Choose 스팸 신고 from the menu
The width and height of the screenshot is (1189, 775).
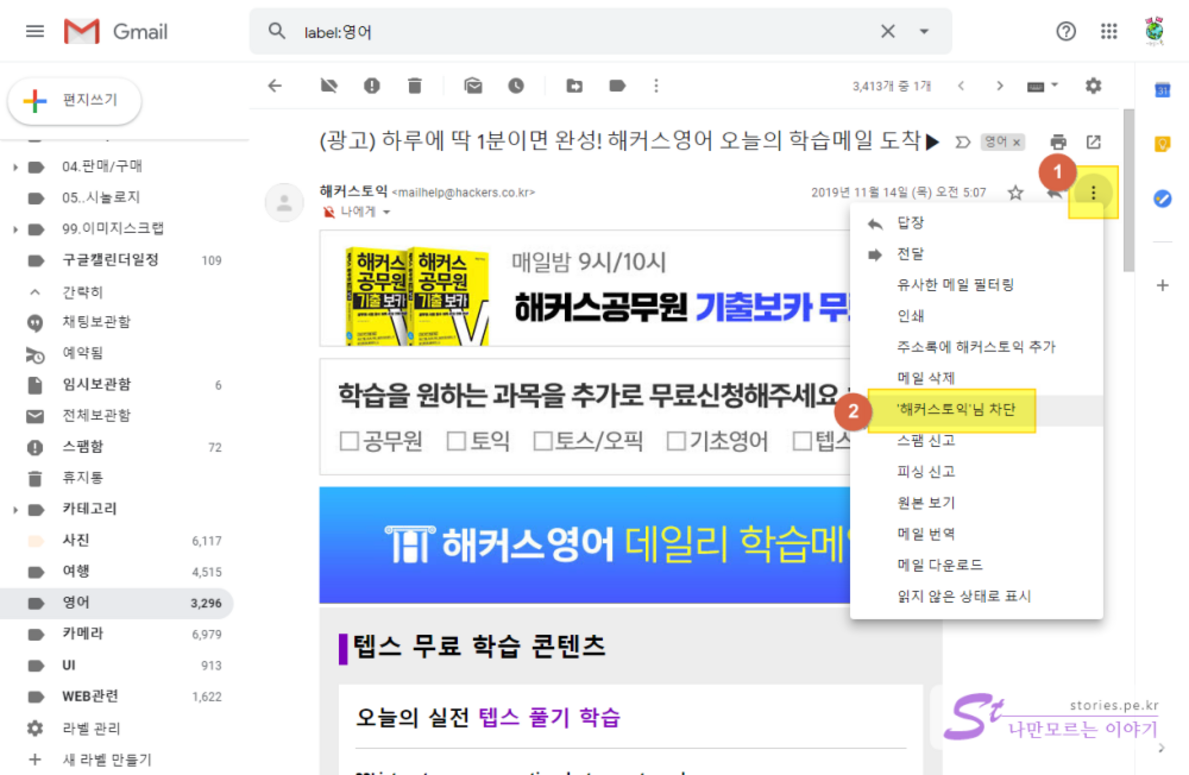926,440
